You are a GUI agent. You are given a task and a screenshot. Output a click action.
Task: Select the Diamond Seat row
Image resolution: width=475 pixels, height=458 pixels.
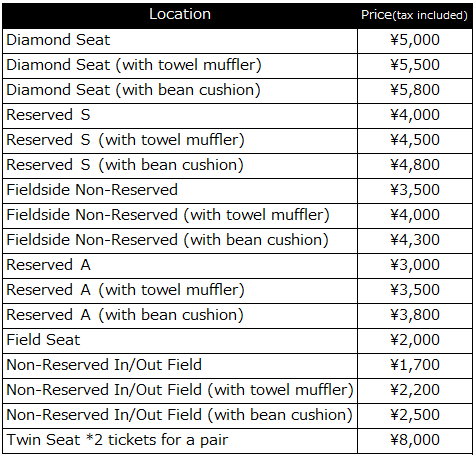click(x=237, y=40)
